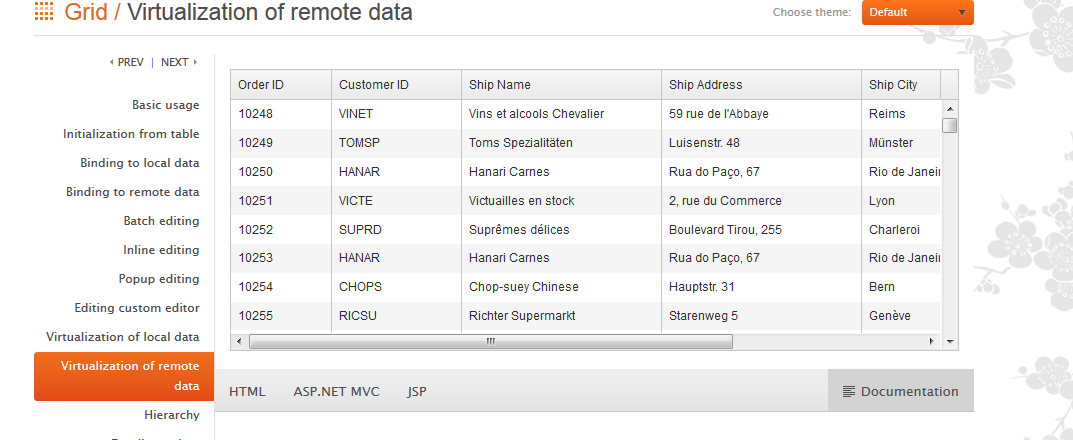Navigate to Hierarchy example
Viewport: 1073px width, 440px height.
[x=171, y=415]
